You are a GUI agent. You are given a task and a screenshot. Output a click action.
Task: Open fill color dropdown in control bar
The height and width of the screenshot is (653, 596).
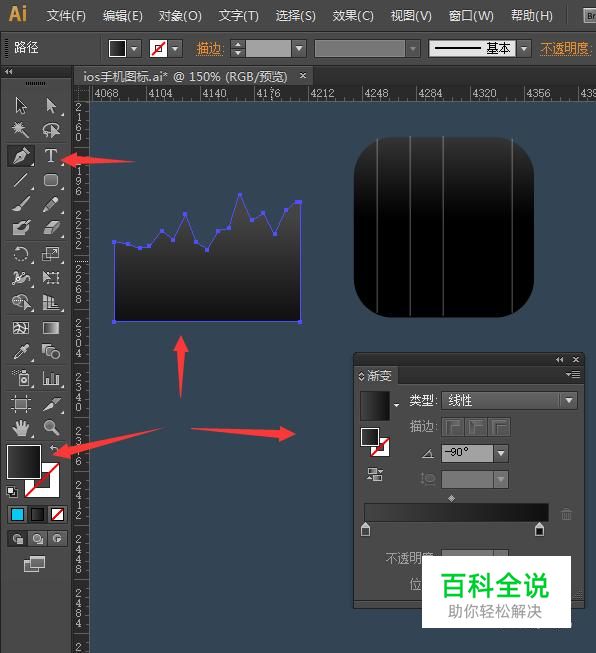tap(134, 49)
